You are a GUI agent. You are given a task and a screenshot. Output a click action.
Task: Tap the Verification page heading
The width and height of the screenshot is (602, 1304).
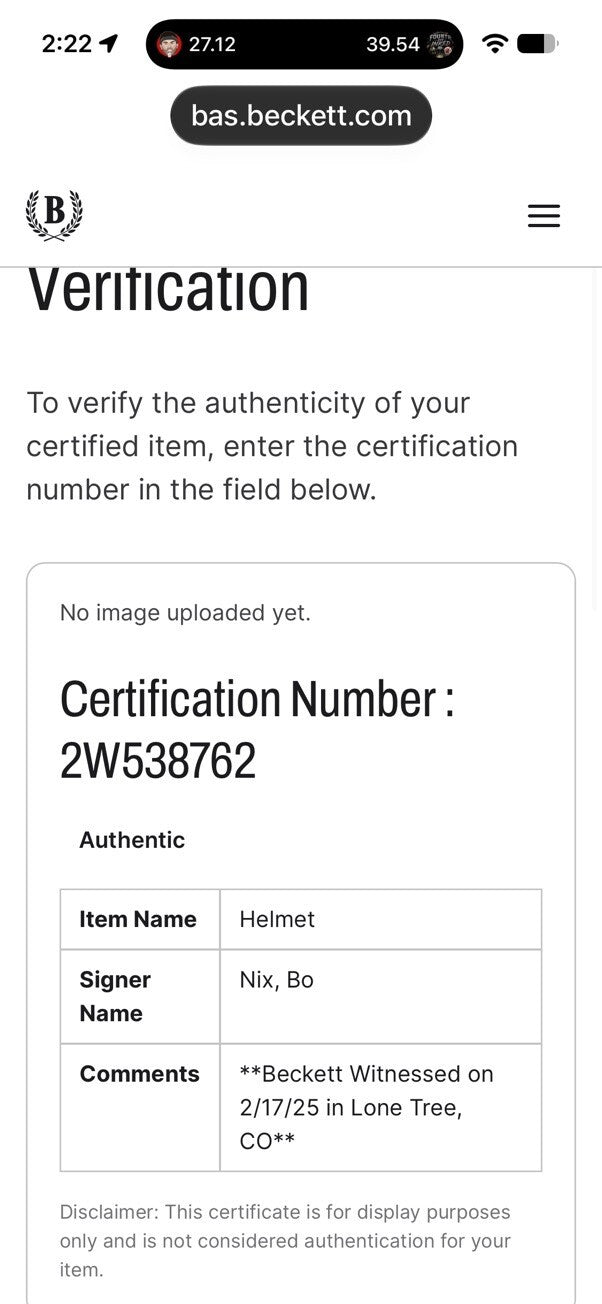(167, 289)
